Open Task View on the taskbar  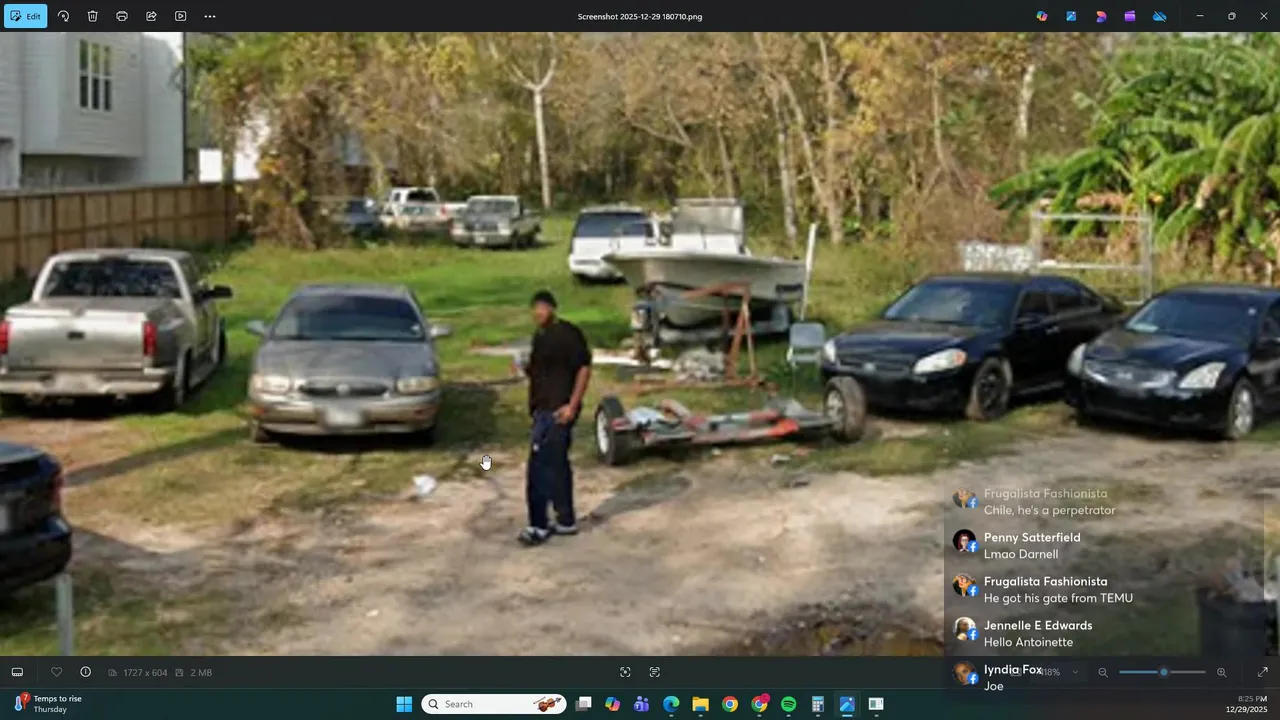point(584,704)
